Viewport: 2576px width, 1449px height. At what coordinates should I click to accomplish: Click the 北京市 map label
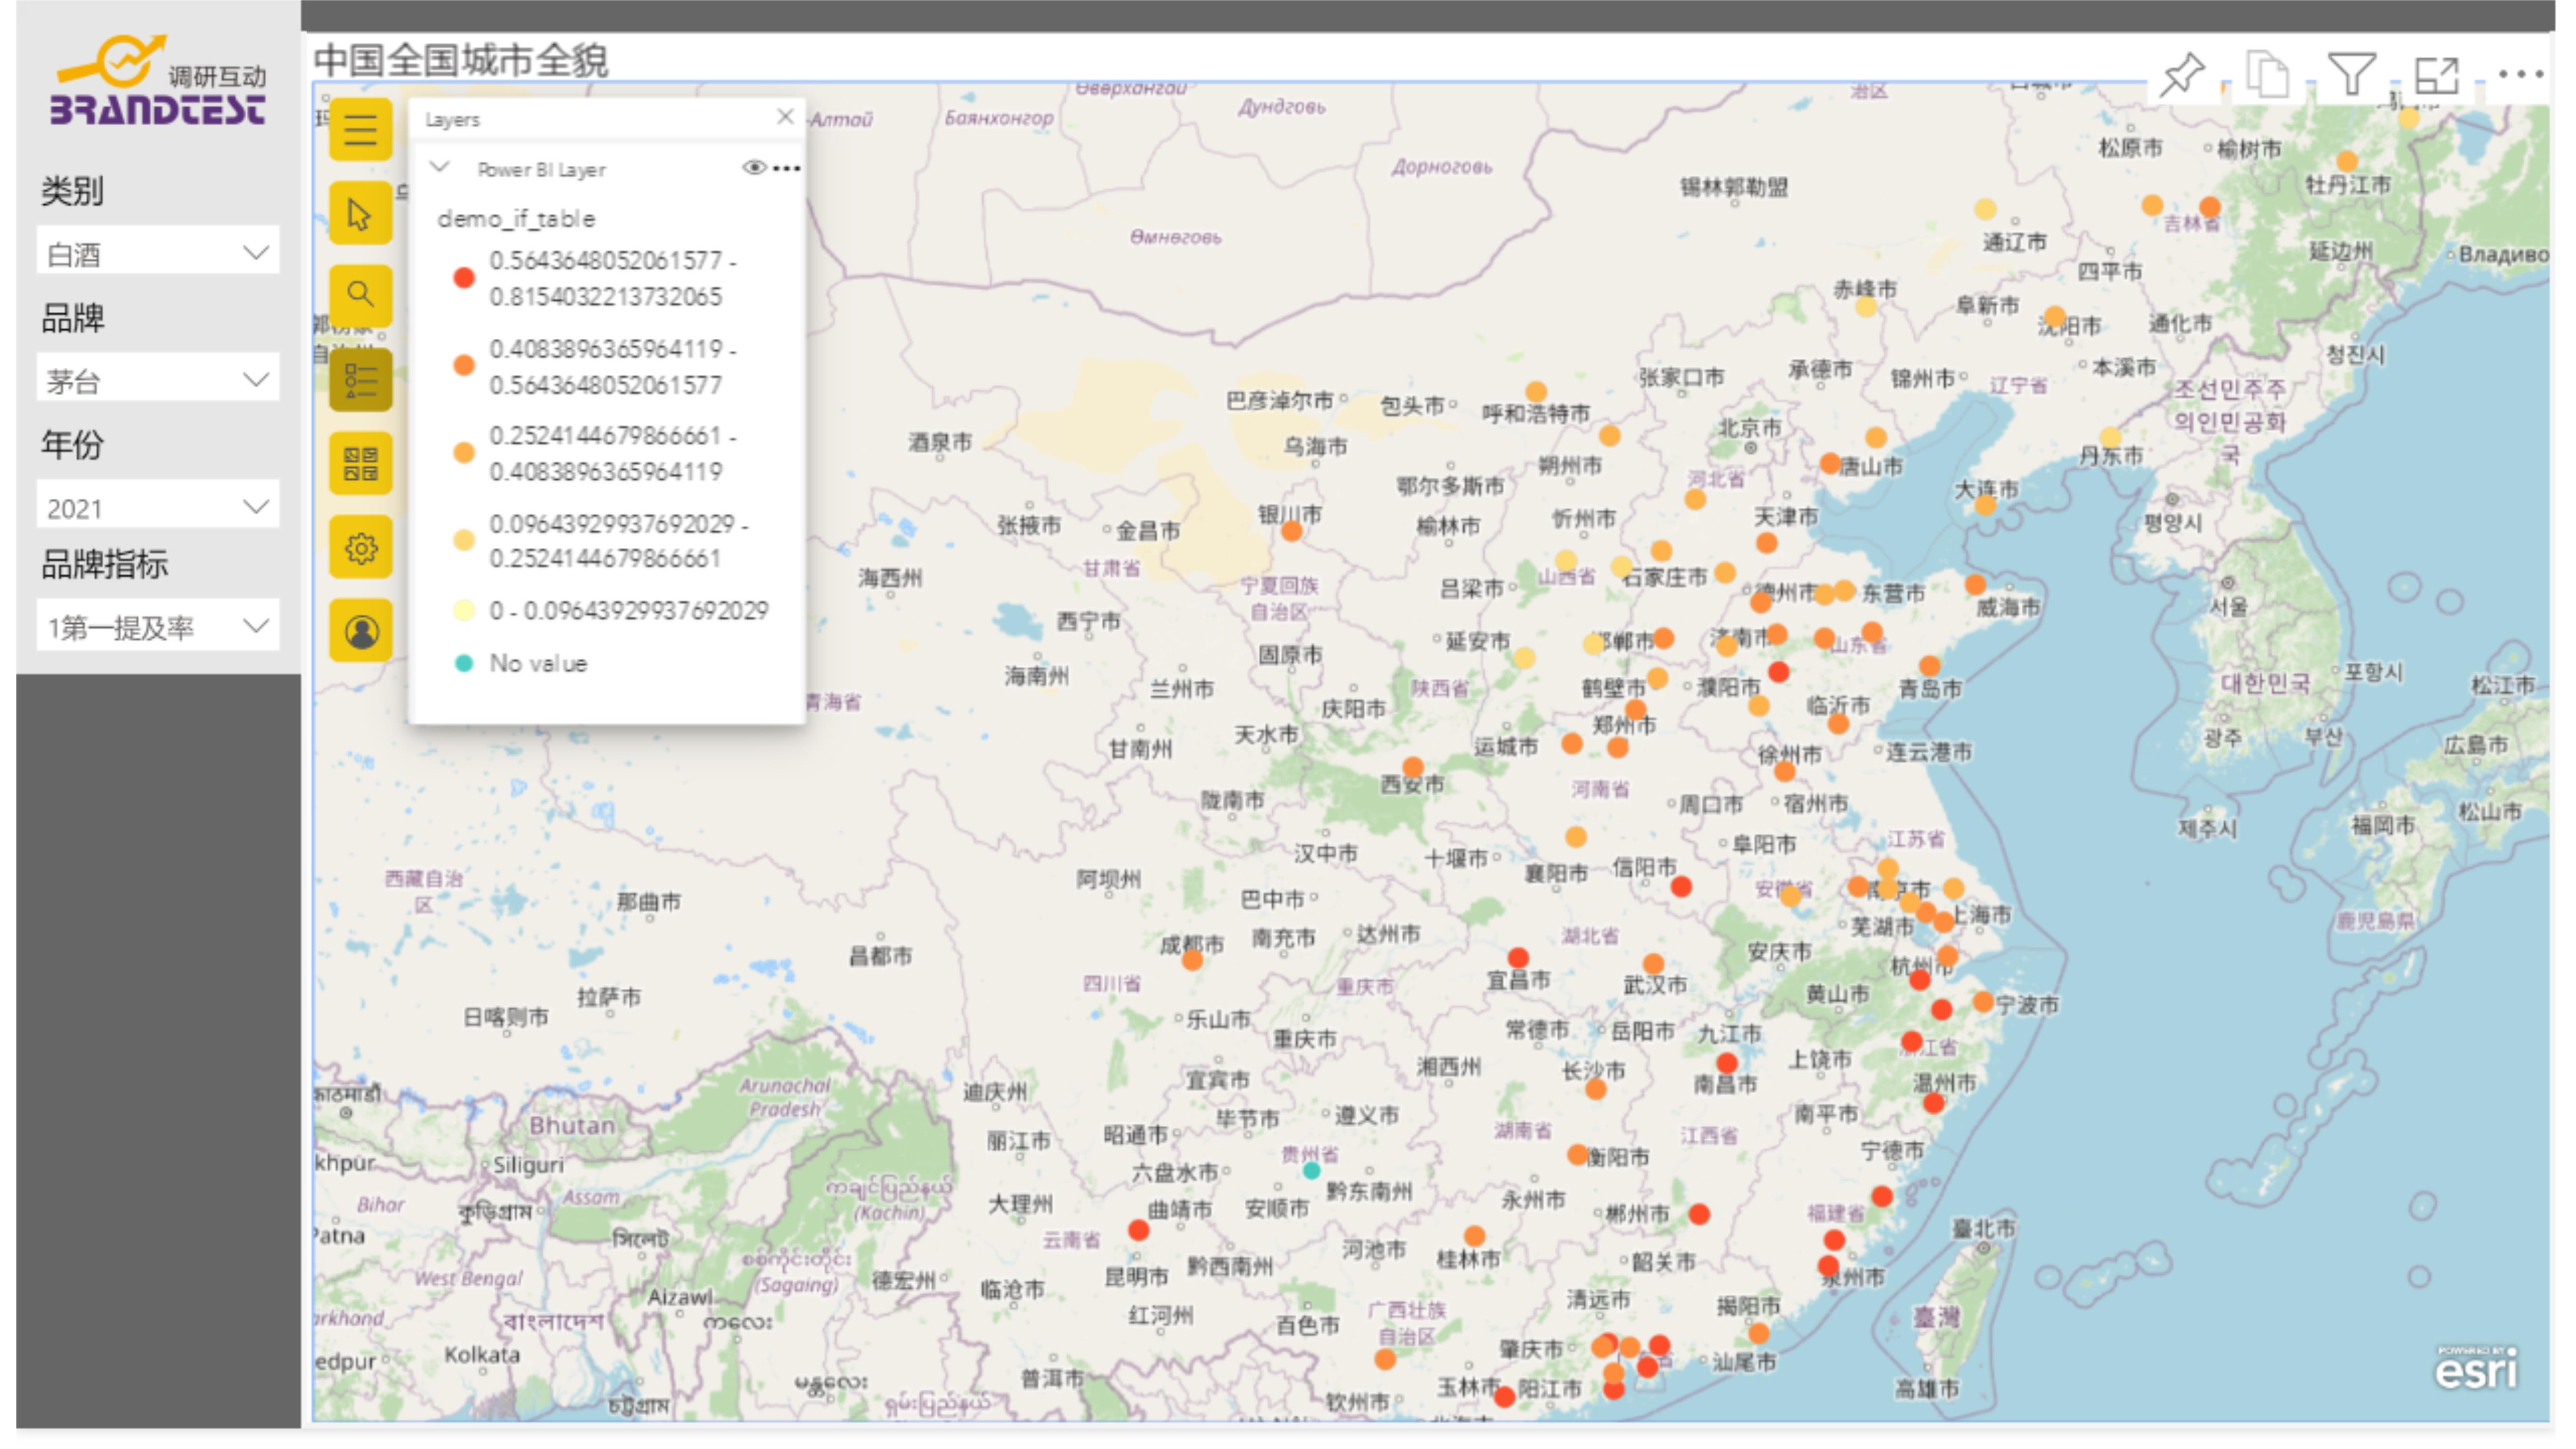(1750, 427)
